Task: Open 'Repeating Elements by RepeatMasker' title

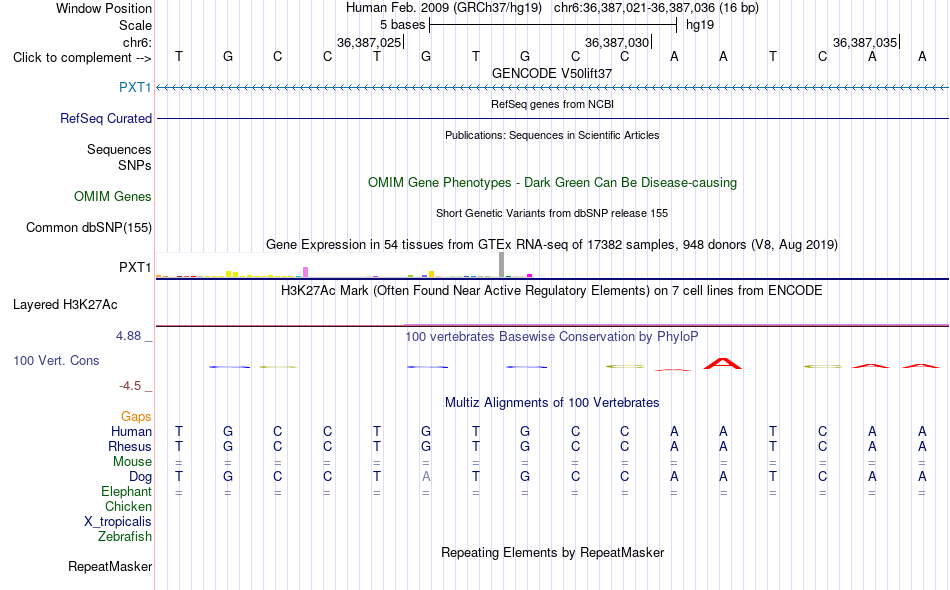Action: click(x=552, y=552)
